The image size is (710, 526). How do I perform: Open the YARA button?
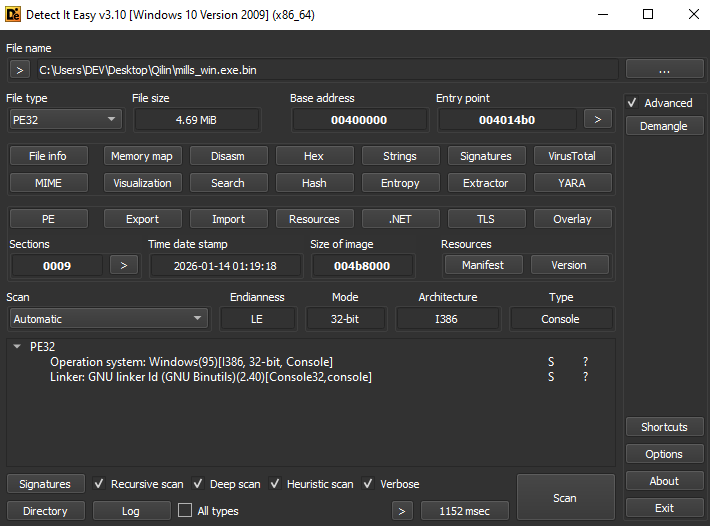(572, 183)
